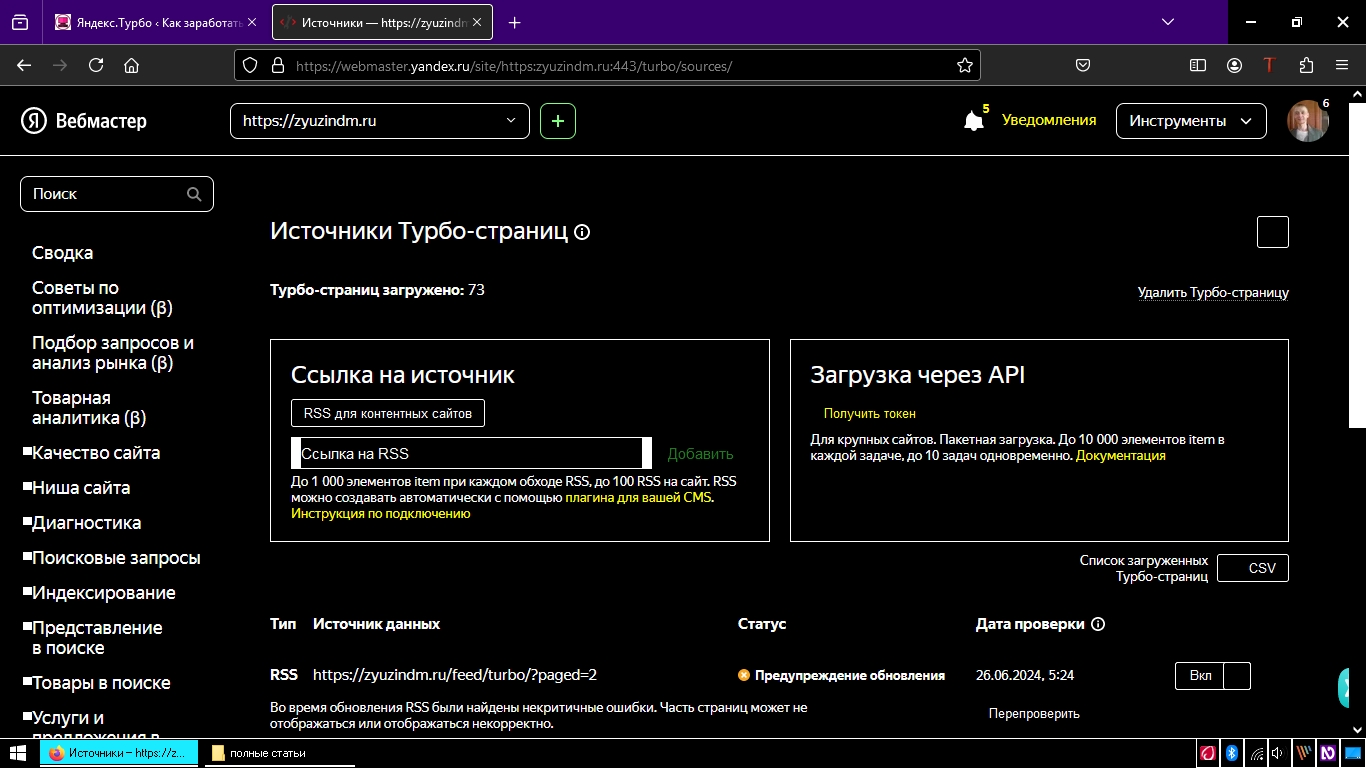The height and width of the screenshot is (768, 1366).
Task: Open Инструкция по подключению link
Action: coord(380,513)
